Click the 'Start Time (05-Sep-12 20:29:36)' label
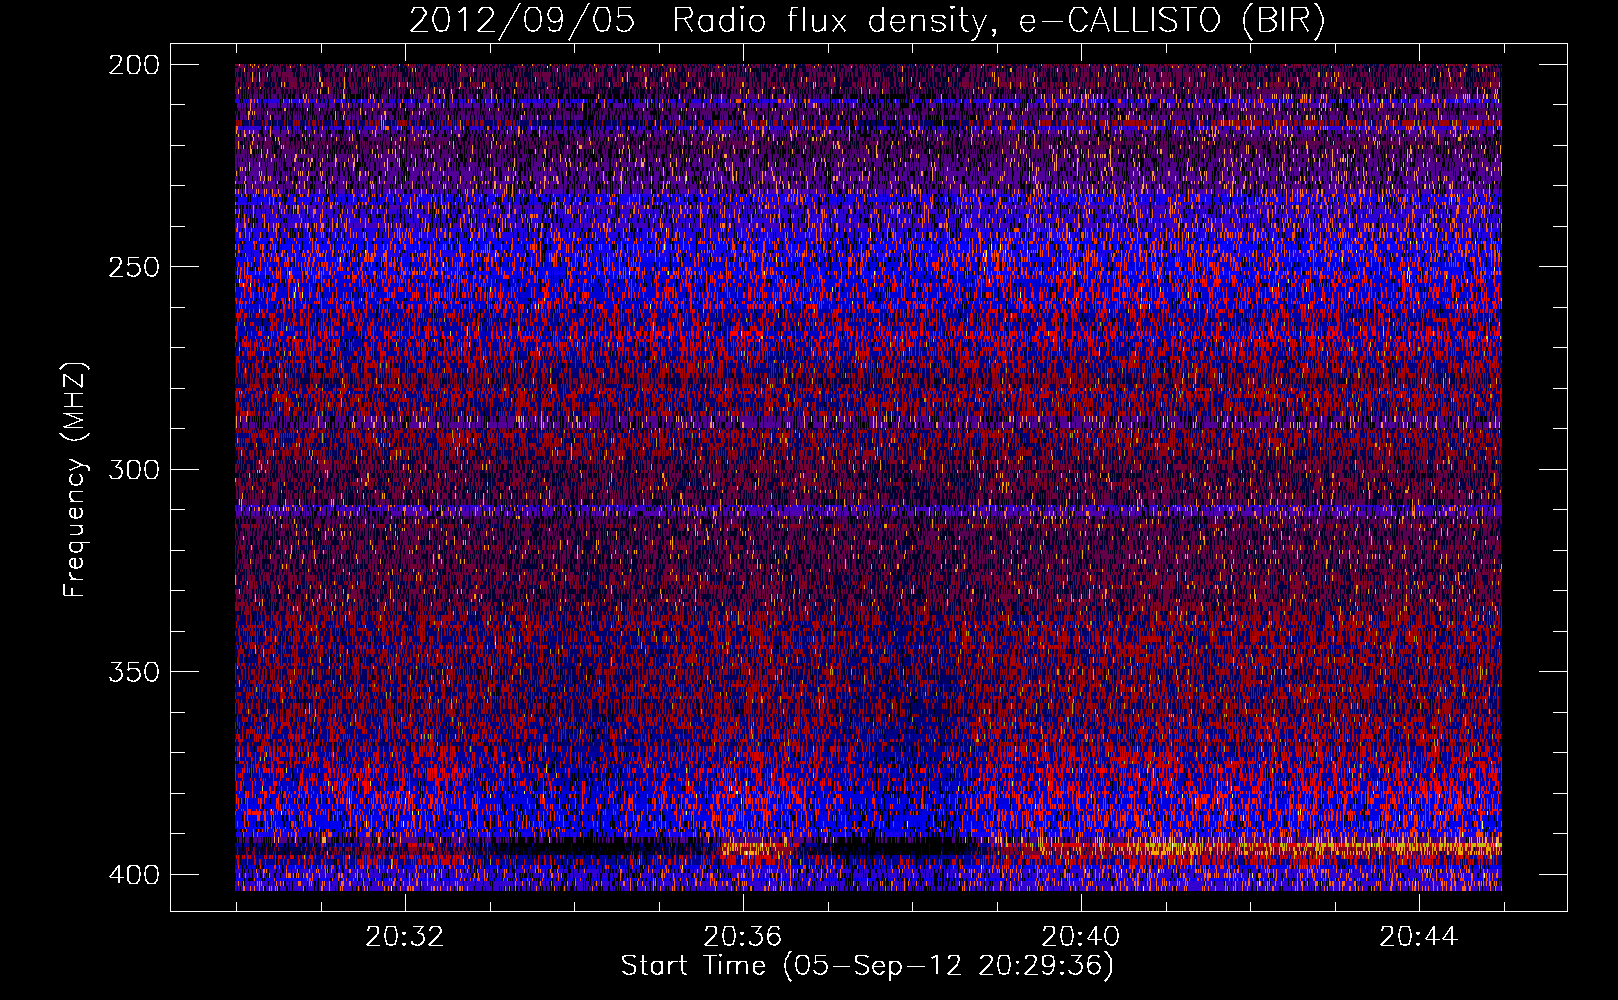 click(x=867, y=966)
